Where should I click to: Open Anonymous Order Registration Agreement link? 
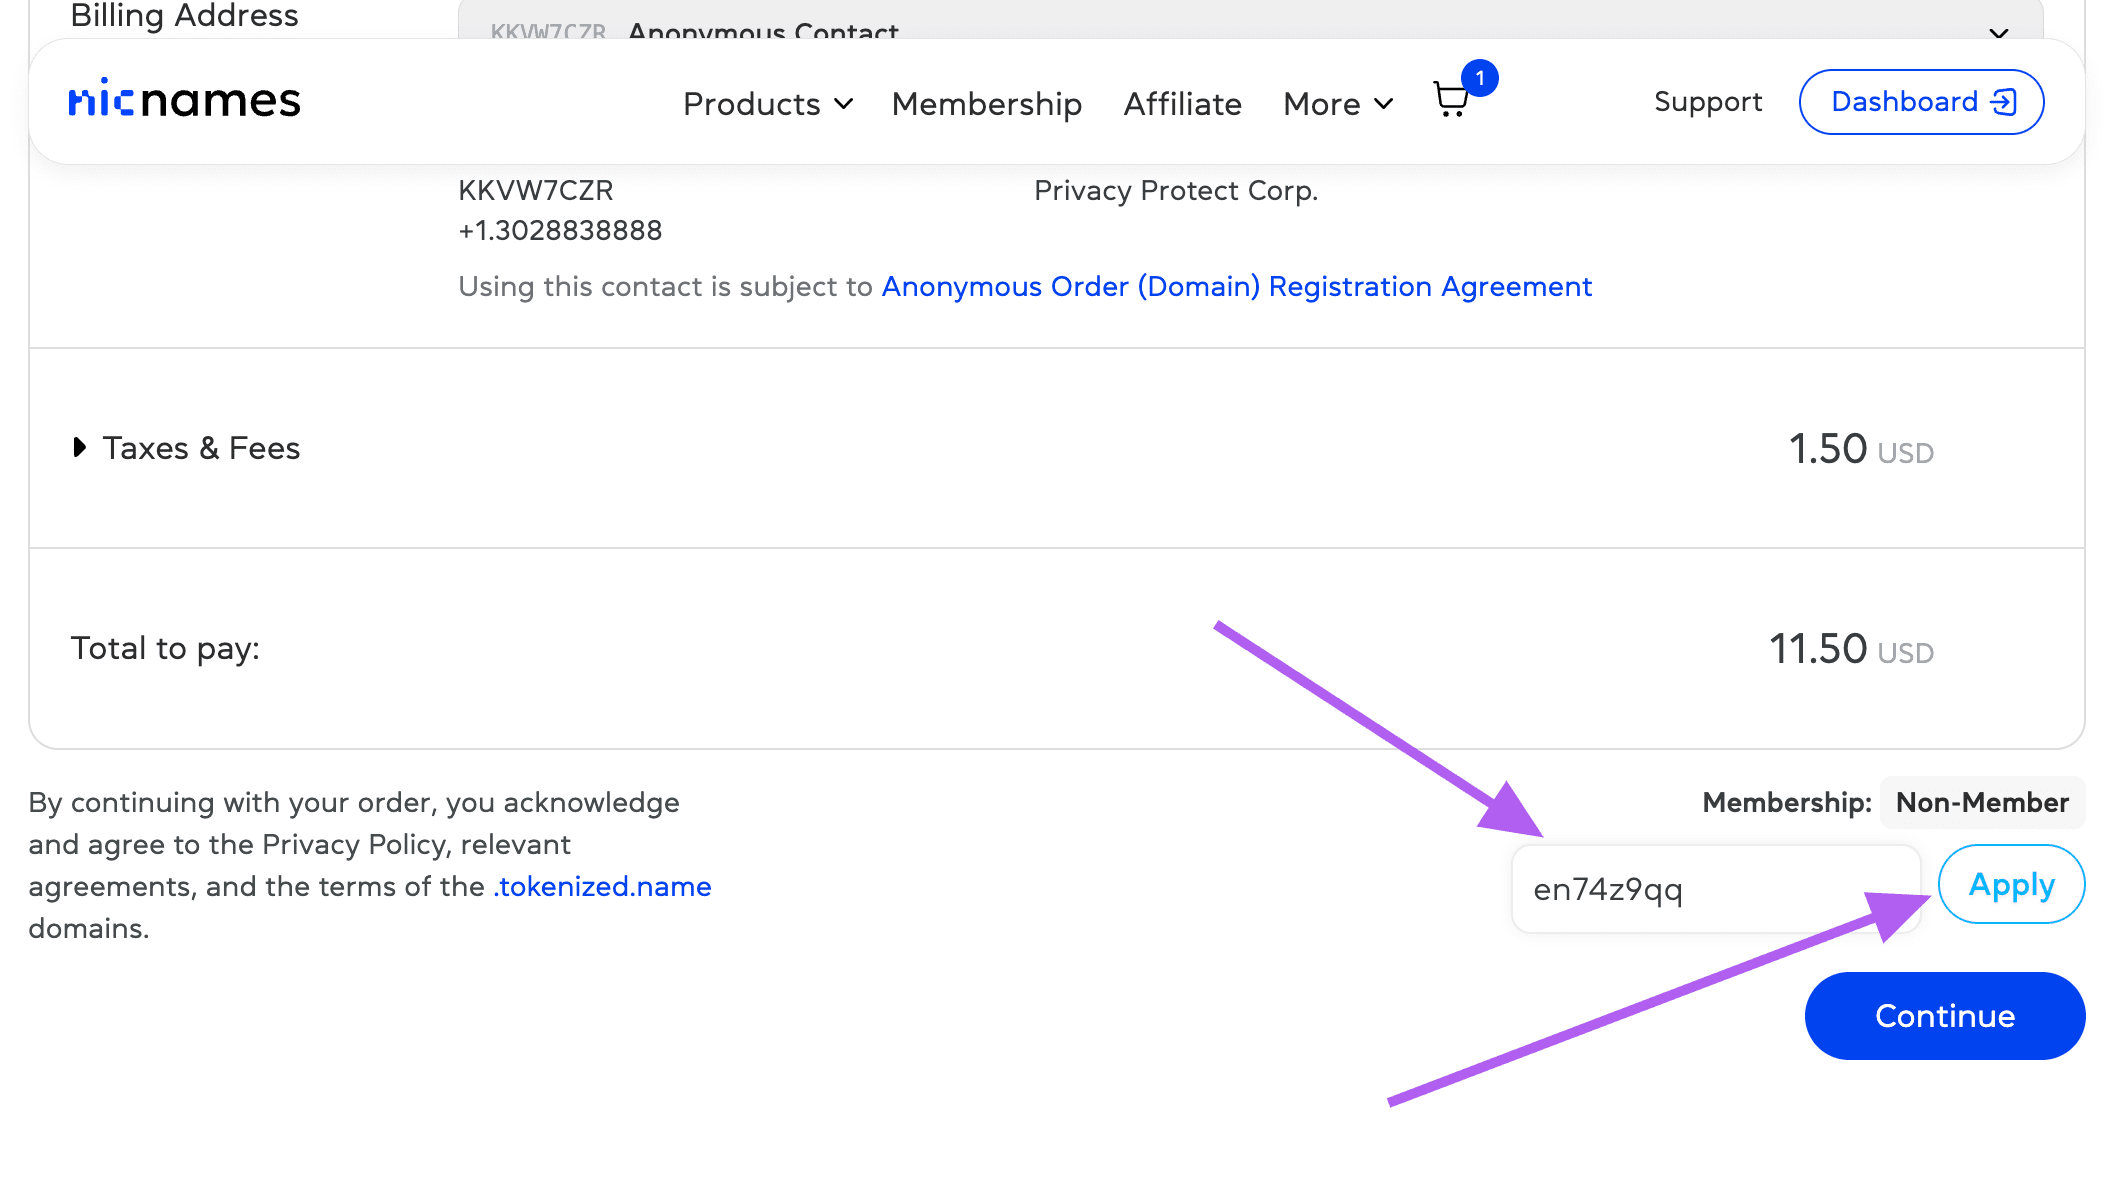(1236, 287)
